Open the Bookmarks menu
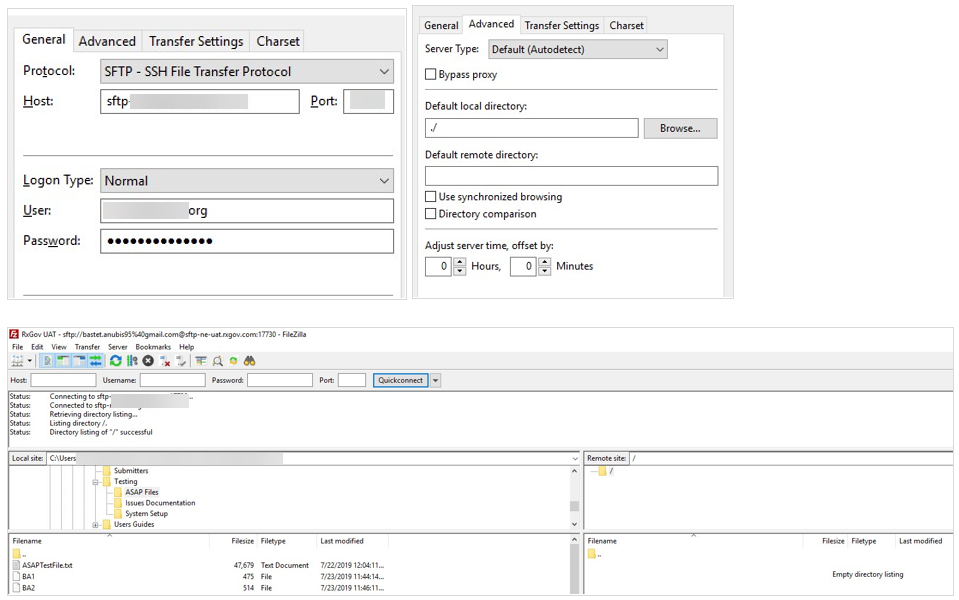The width and height of the screenshot is (959, 600). click(x=153, y=347)
